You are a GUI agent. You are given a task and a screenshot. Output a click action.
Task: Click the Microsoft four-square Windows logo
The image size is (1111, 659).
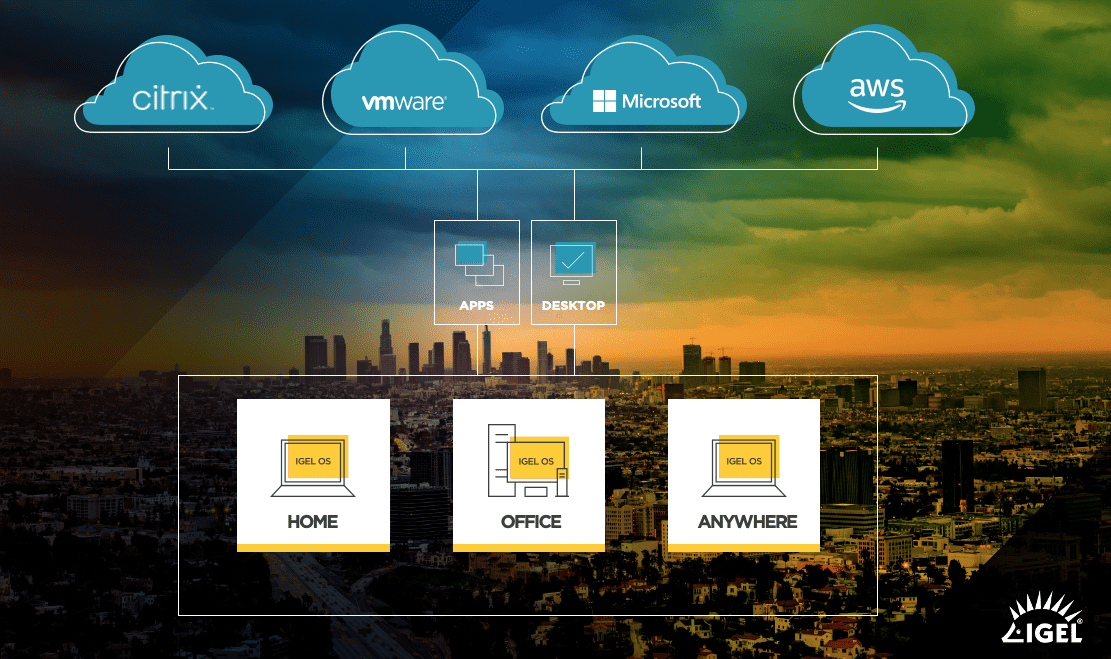(604, 101)
